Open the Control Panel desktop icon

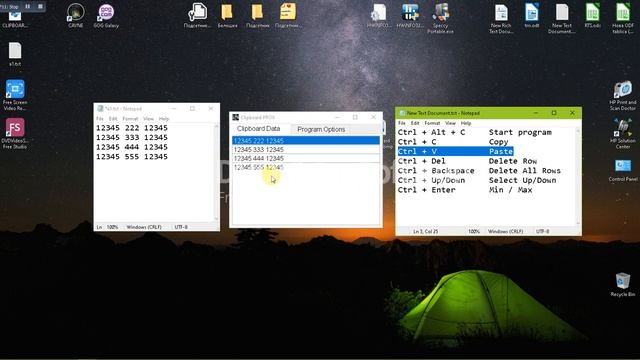point(623,171)
